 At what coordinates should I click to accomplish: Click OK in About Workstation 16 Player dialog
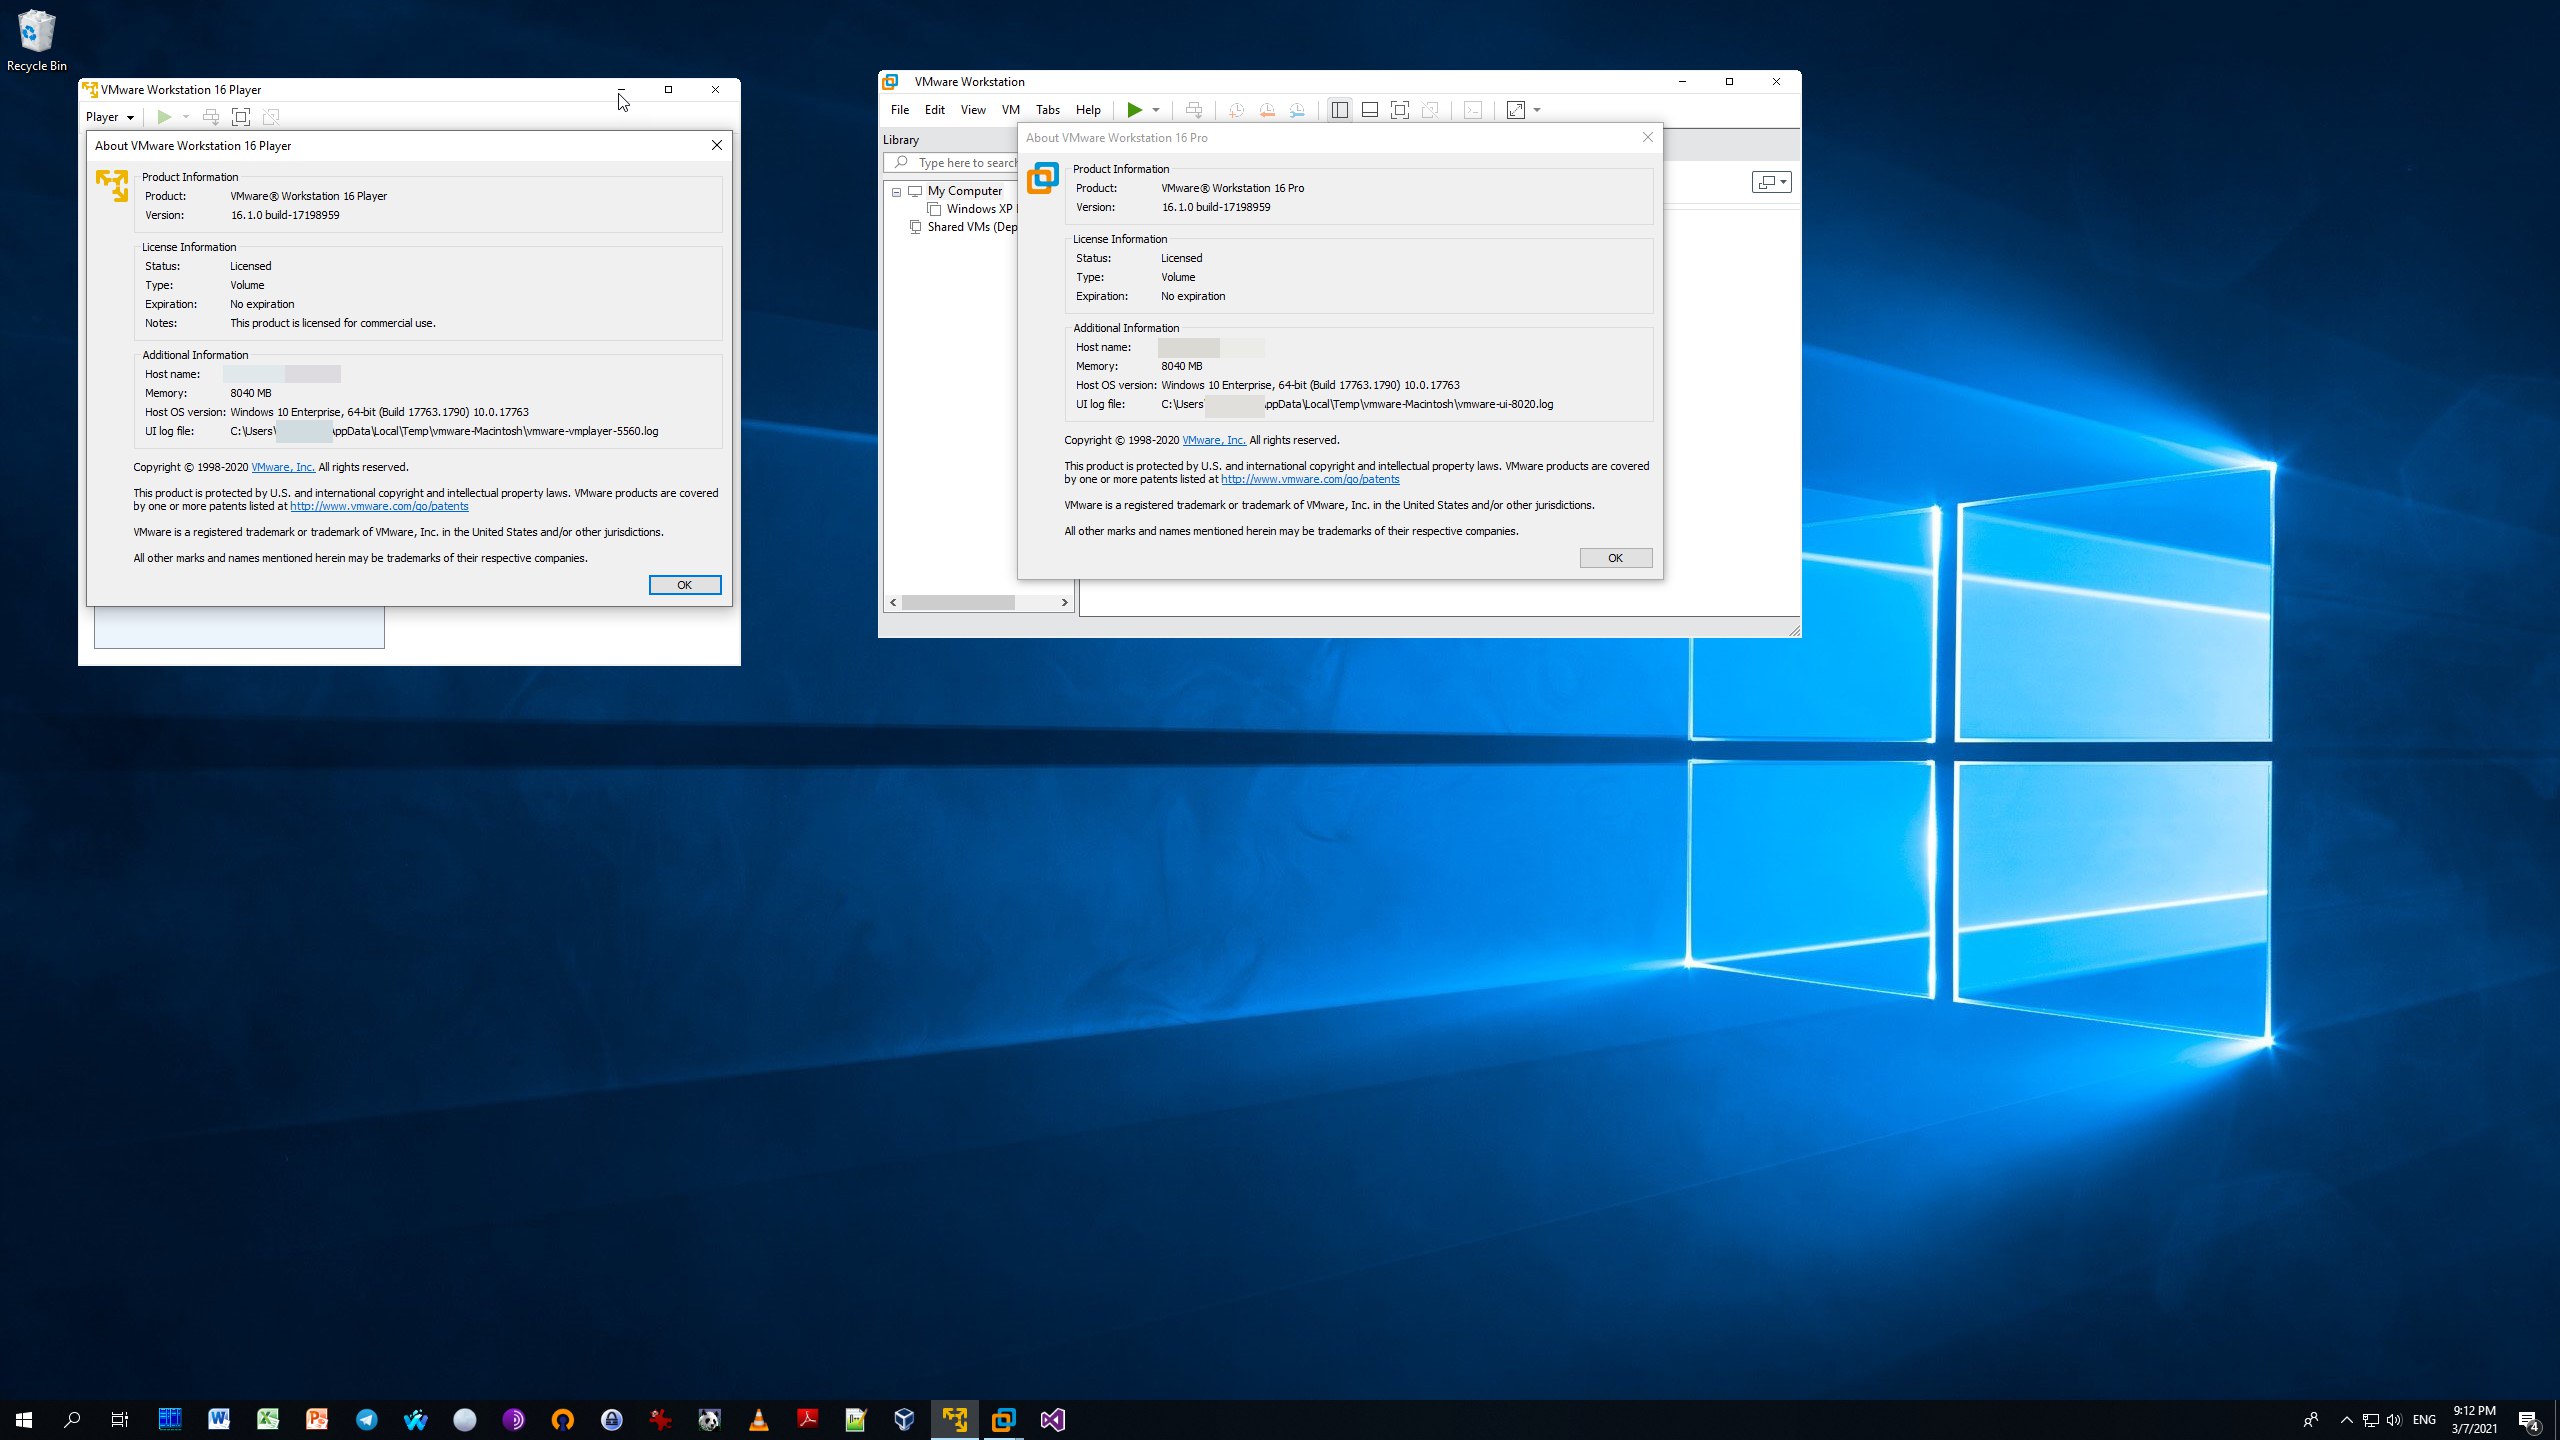pos(685,585)
